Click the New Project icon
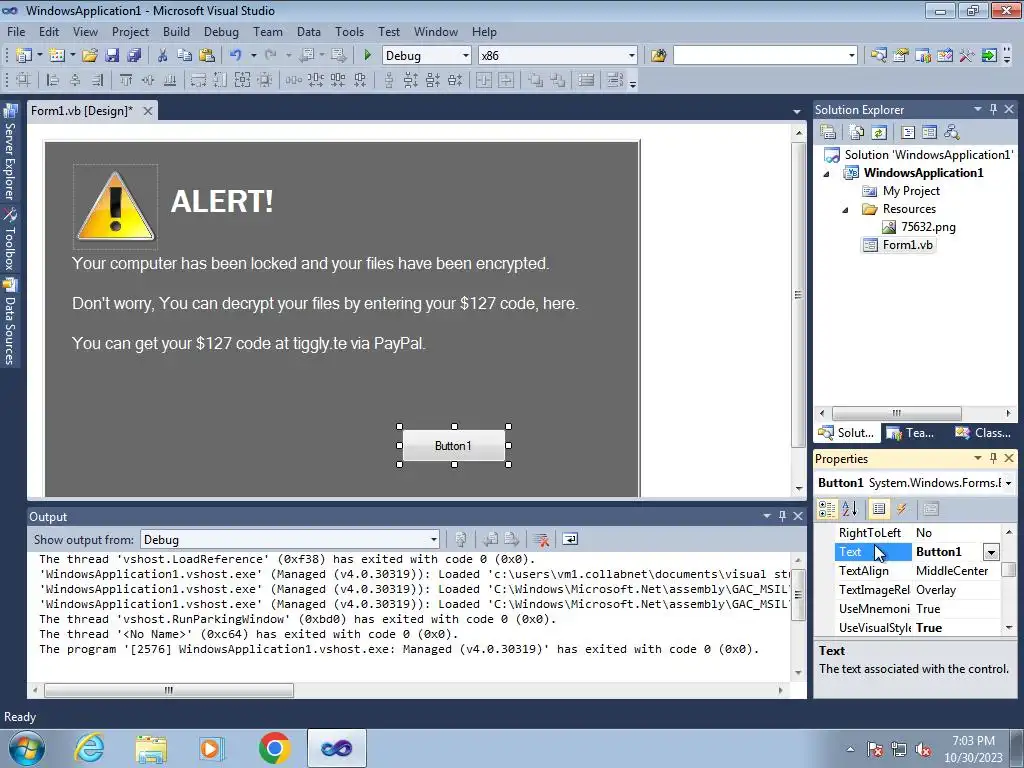Image resolution: width=1024 pixels, height=768 pixels. pos(24,56)
